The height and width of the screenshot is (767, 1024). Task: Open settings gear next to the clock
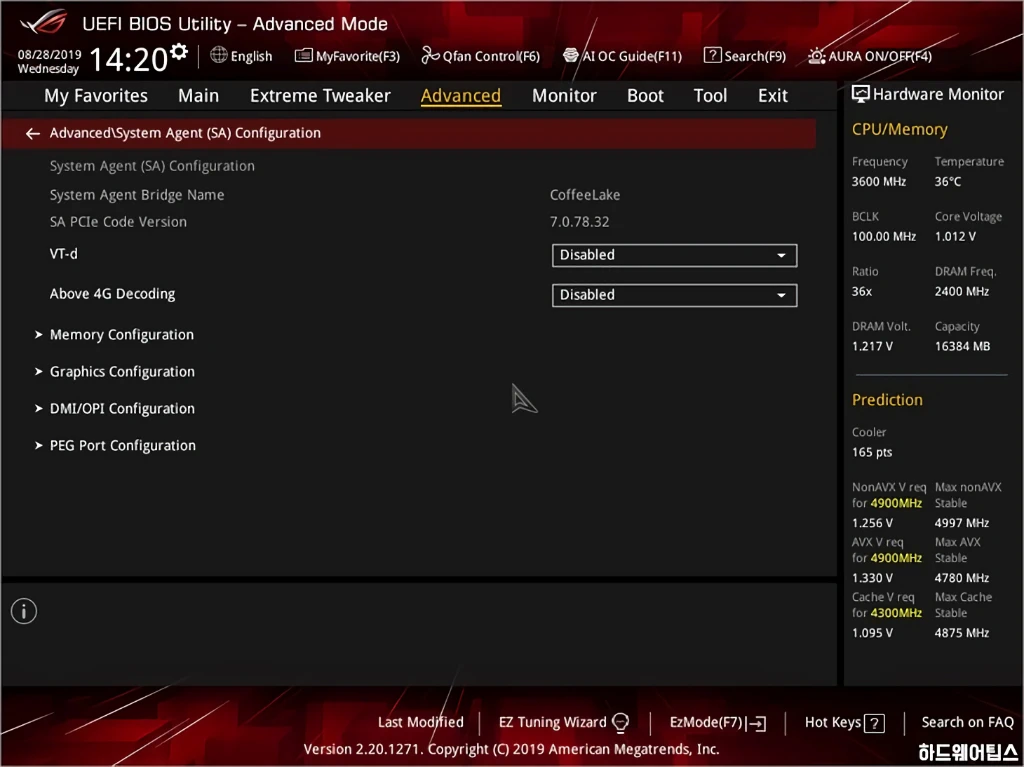tap(179, 51)
